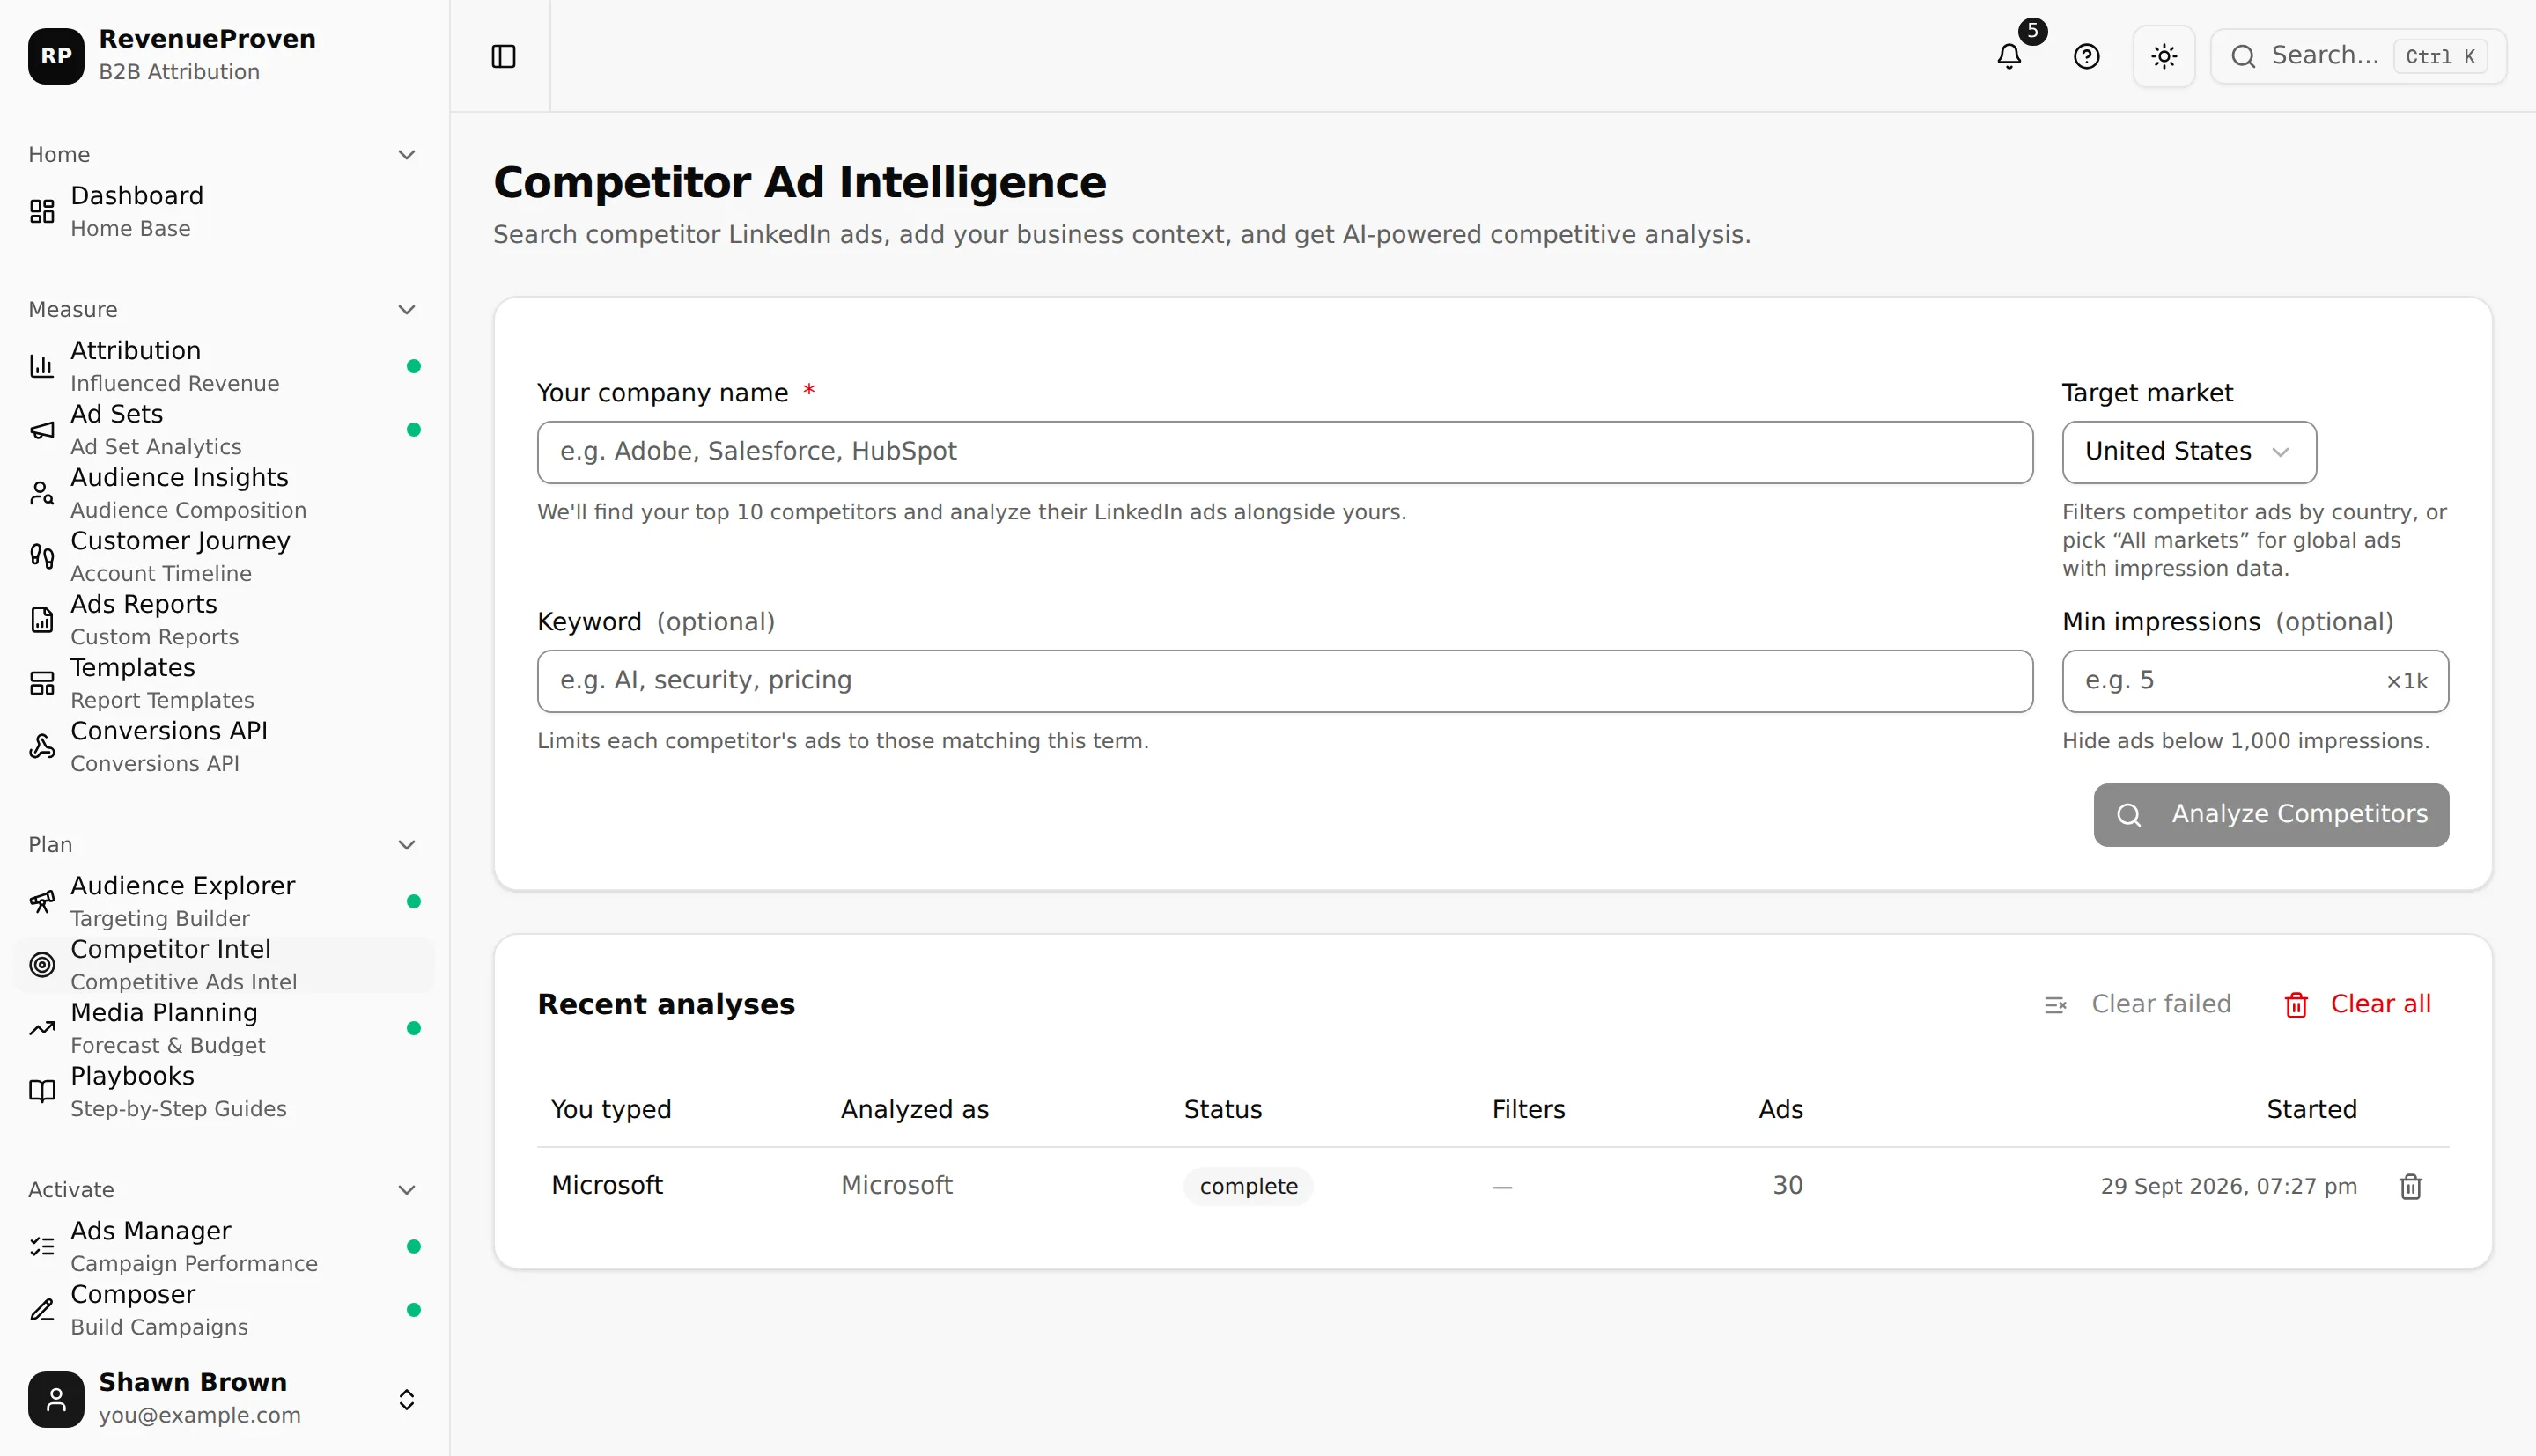Screen dimensions: 2536x1456
Task: Open the notifications bell
Action: pos(2009,56)
